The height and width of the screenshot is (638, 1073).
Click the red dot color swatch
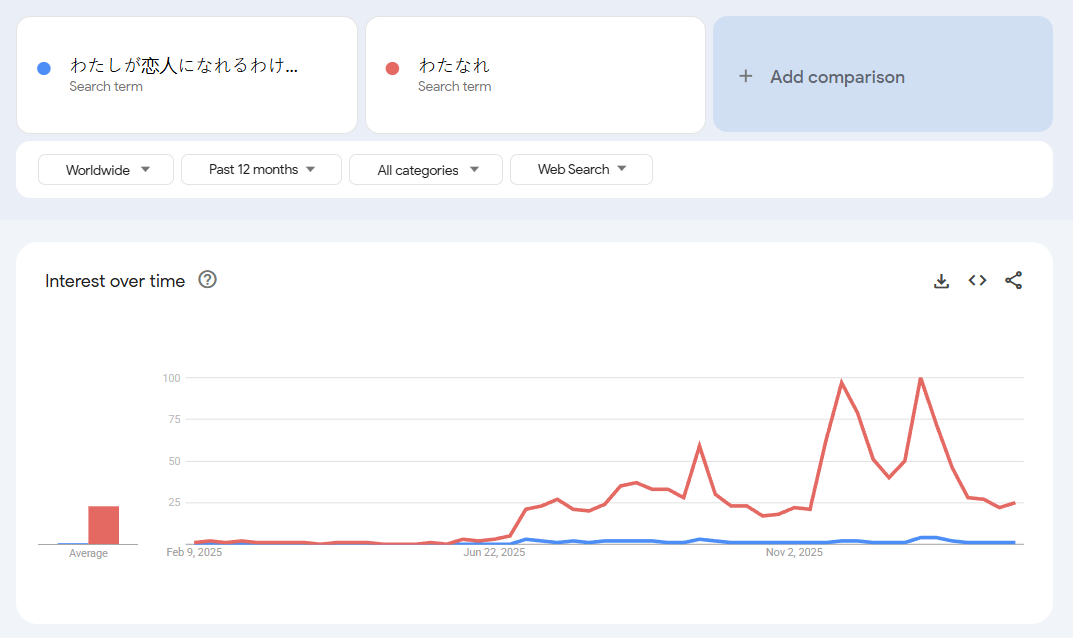coord(392,68)
